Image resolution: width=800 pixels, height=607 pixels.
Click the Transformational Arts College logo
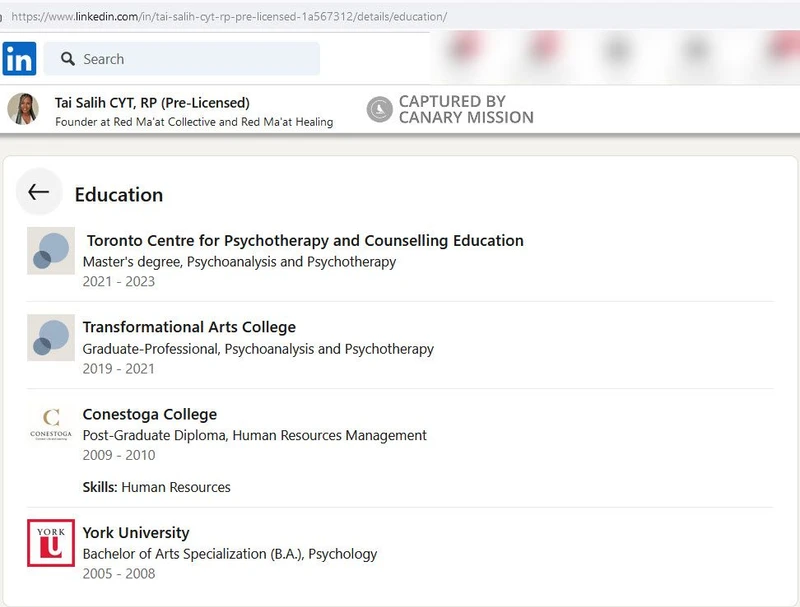pyautogui.click(x=50, y=338)
